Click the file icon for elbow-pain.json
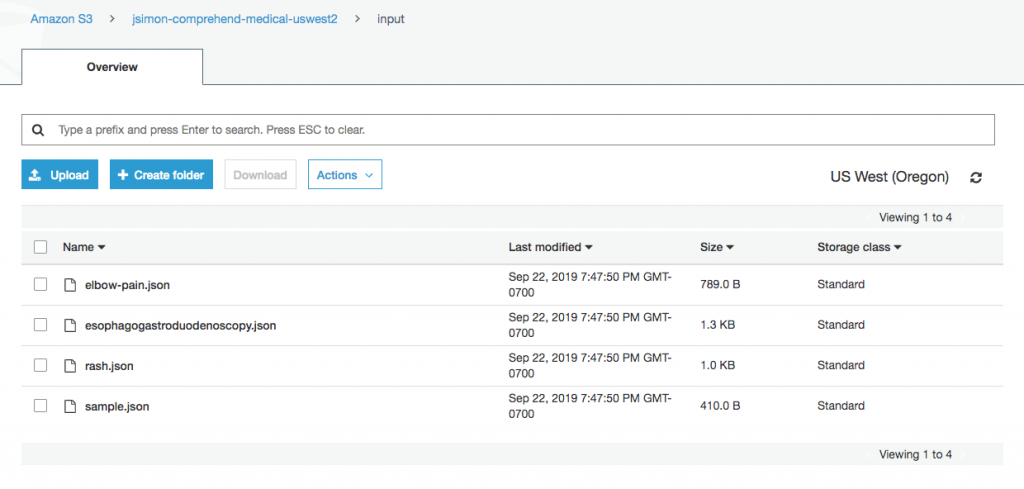The width and height of the screenshot is (1024, 489). (x=70, y=285)
